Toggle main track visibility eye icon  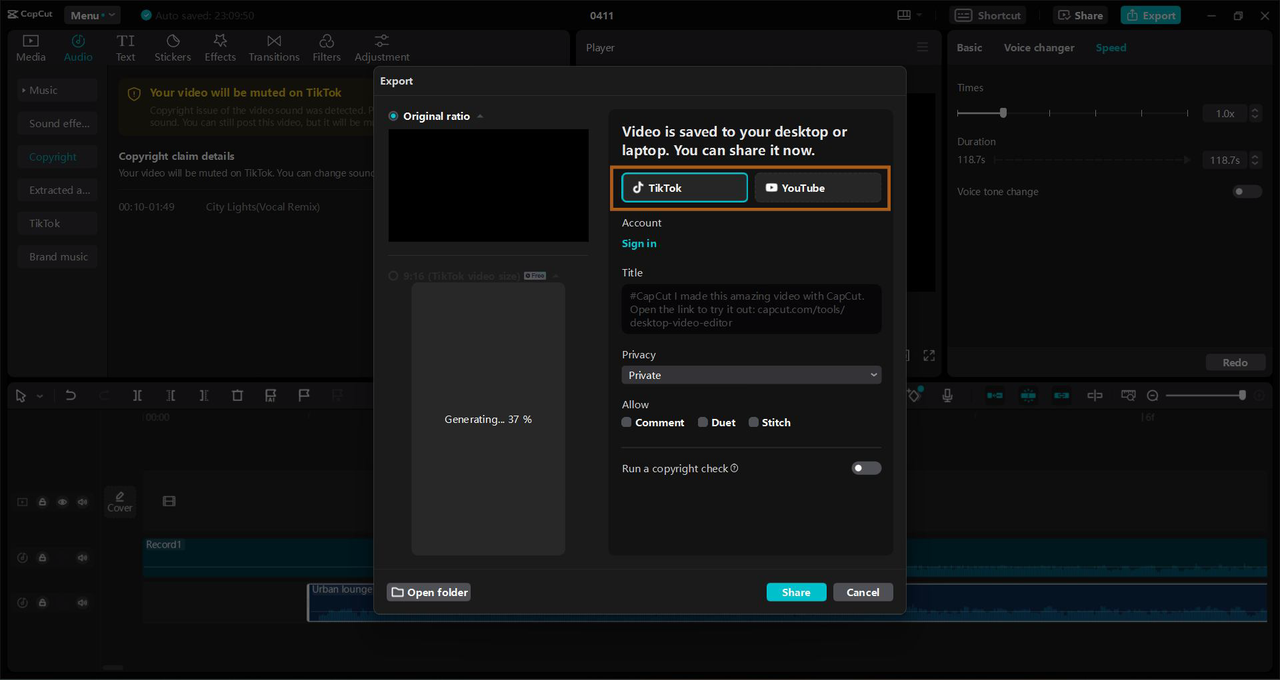(x=62, y=502)
